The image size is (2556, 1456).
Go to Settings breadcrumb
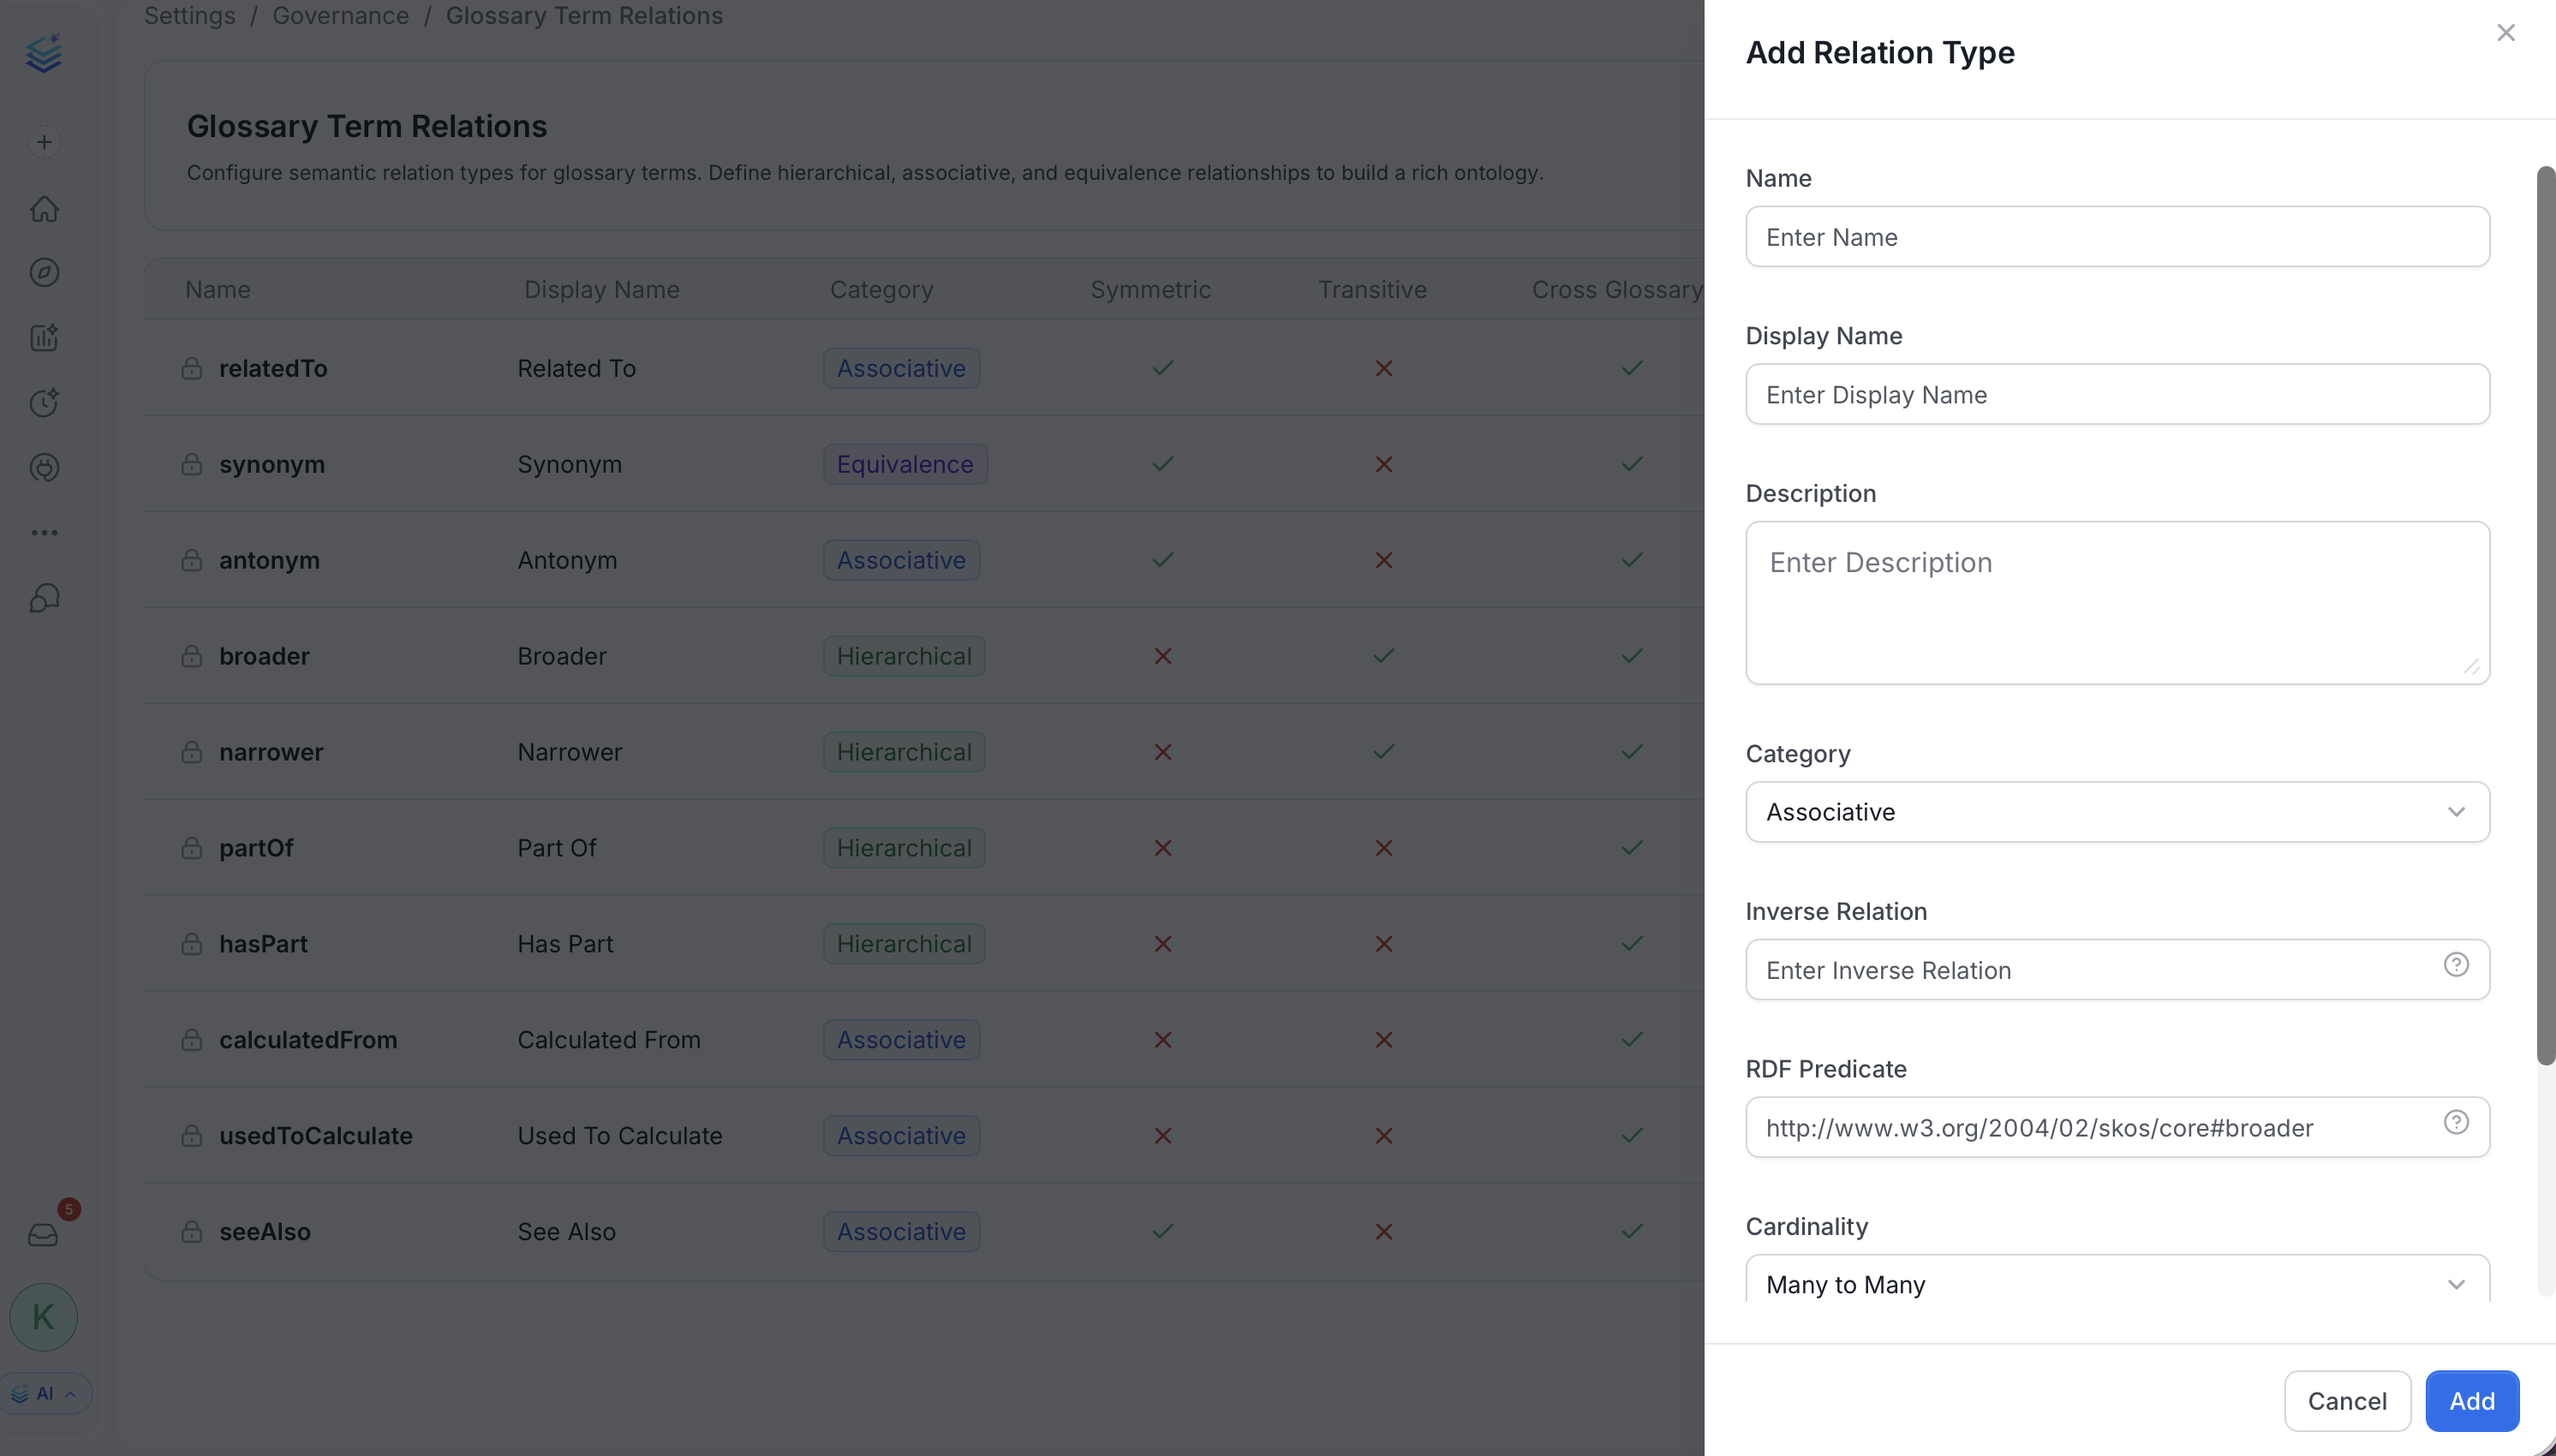click(190, 16)
